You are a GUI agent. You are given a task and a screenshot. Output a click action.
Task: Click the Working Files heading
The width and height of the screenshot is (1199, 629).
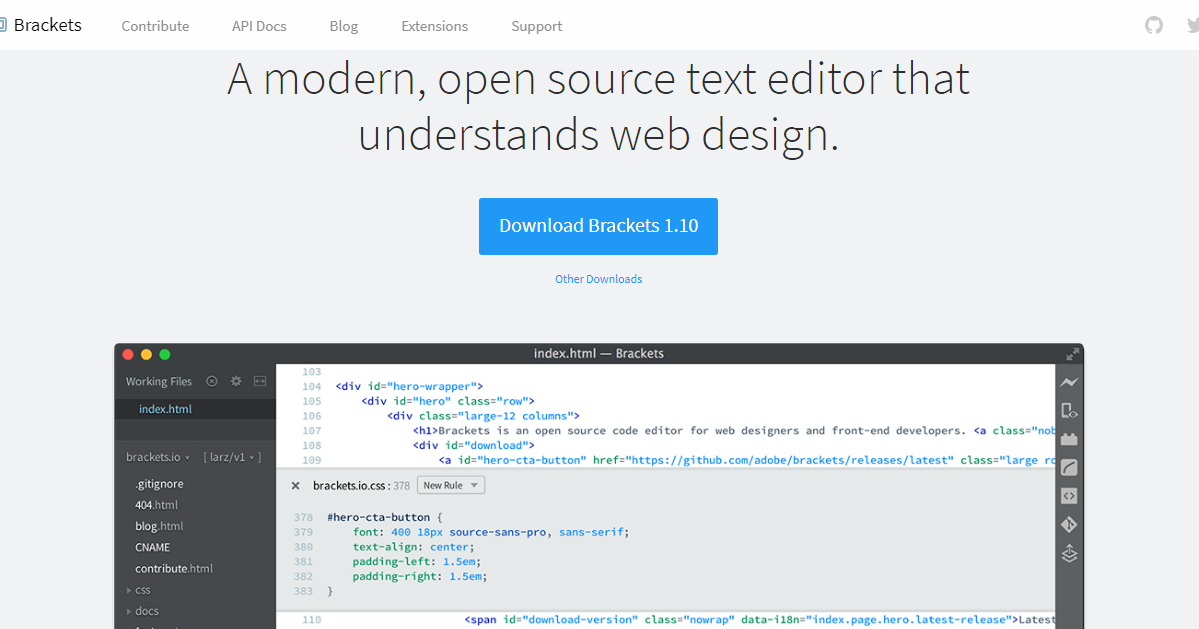159,381
